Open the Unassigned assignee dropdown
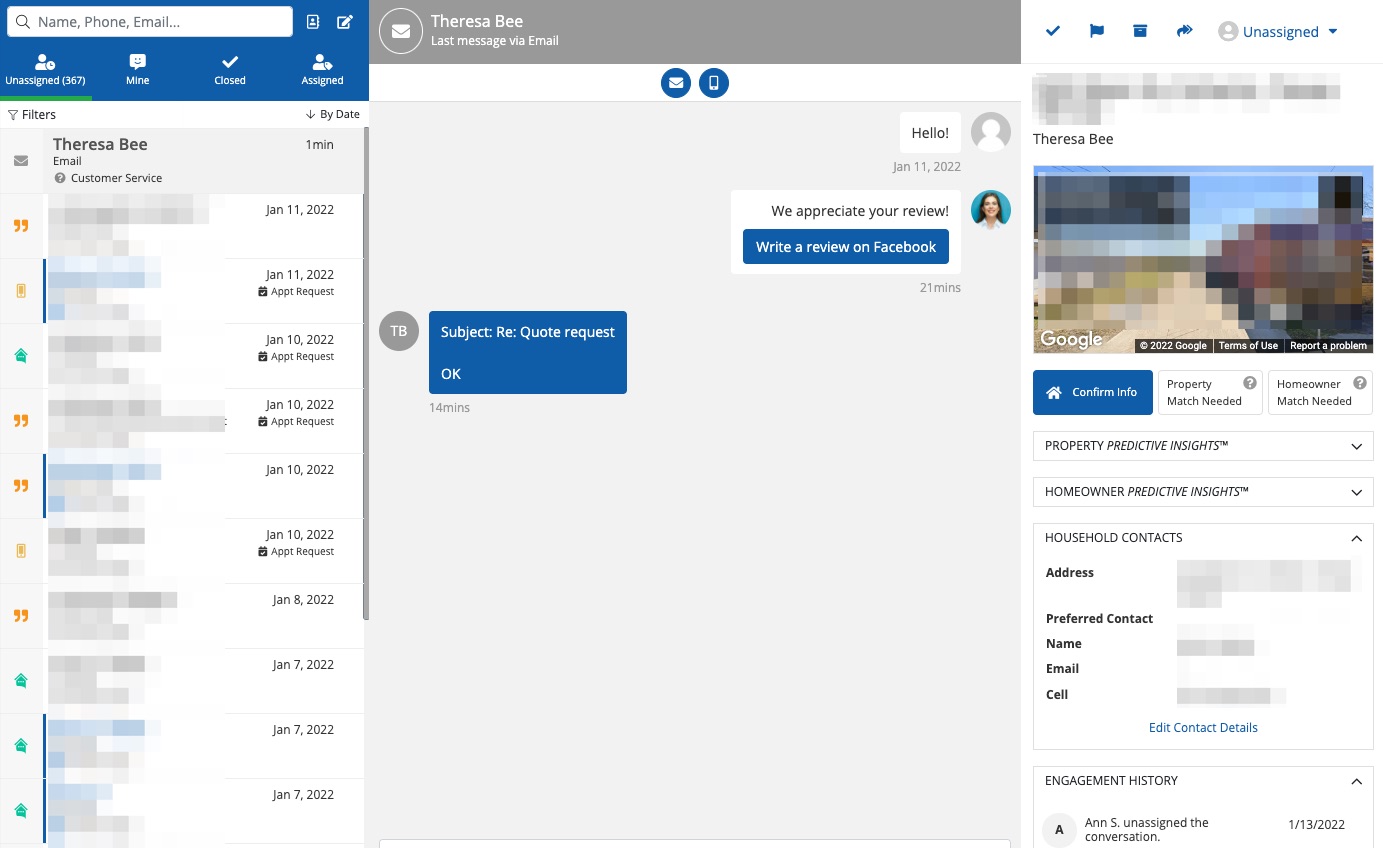Image resolution: width=1383 pixels, height=848 pixels. tap(1278, 32)
